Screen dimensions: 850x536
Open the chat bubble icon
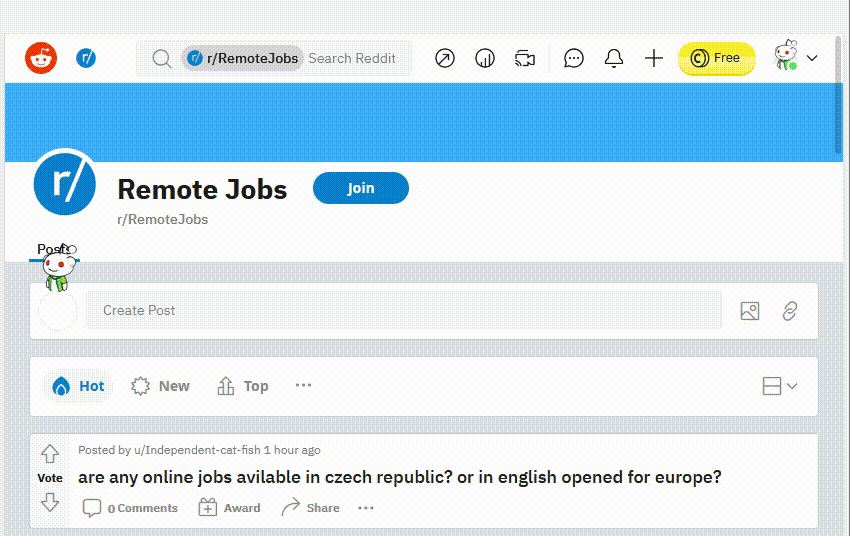[x=574, y=58]
